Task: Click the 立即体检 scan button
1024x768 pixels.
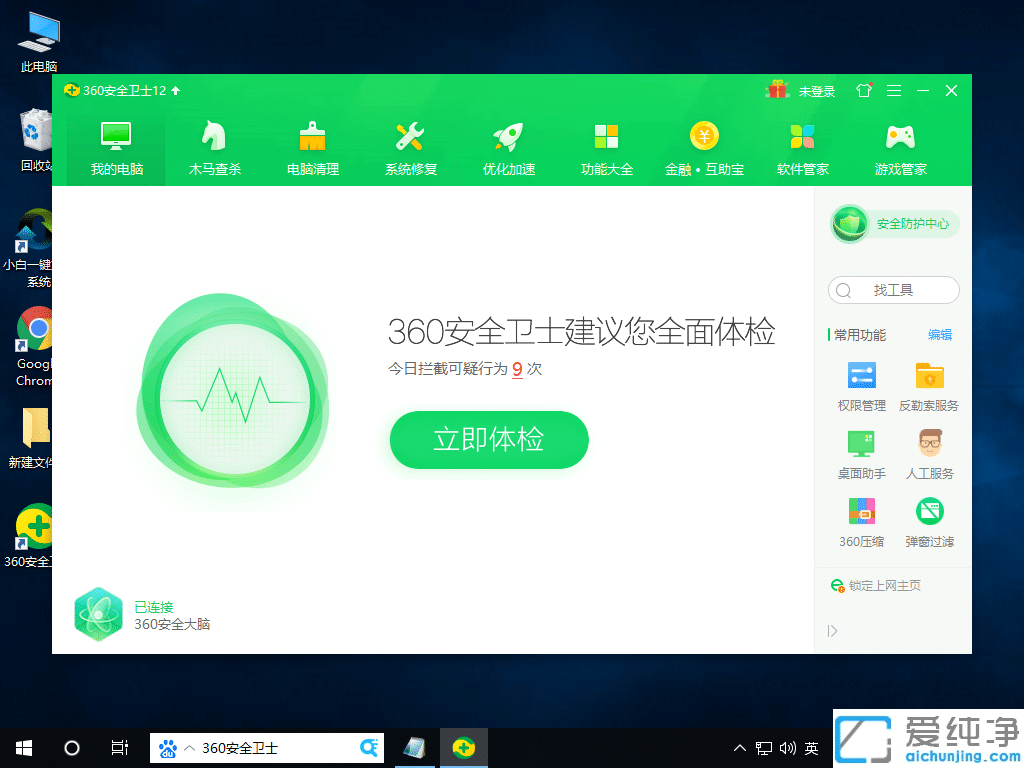Action: click(488, 439)
